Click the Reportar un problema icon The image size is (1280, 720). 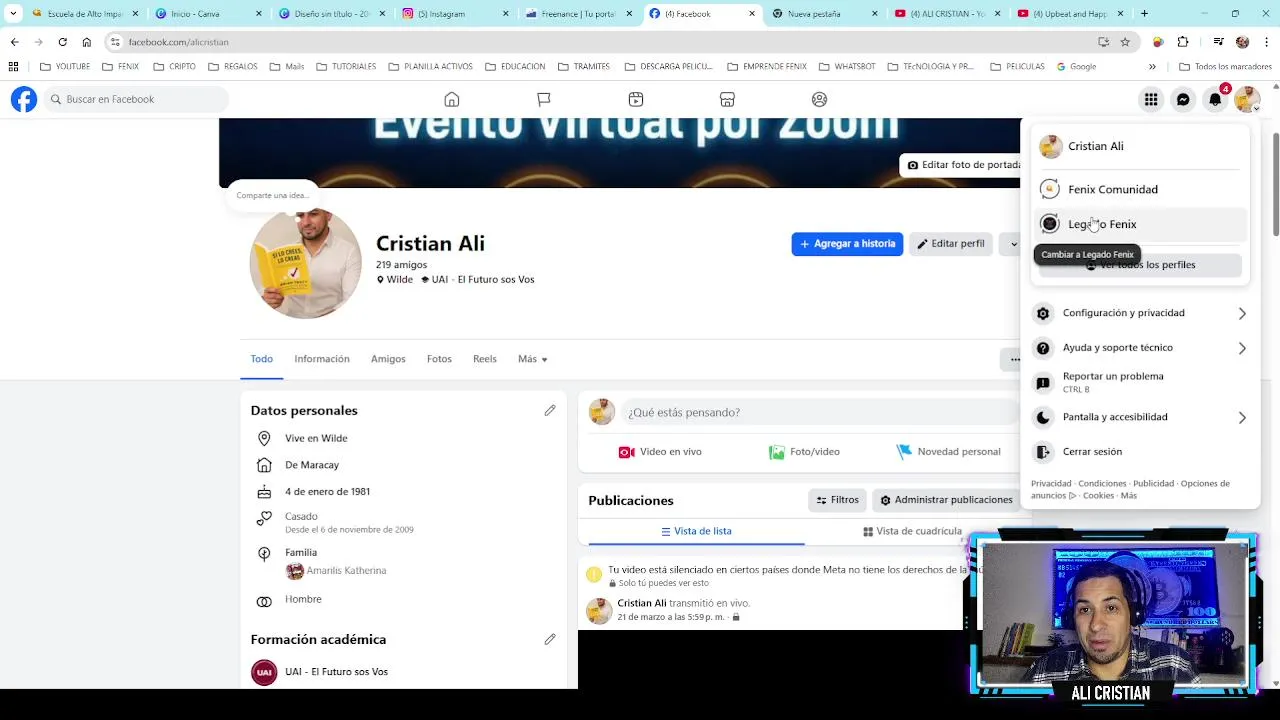click(1043, 383)
